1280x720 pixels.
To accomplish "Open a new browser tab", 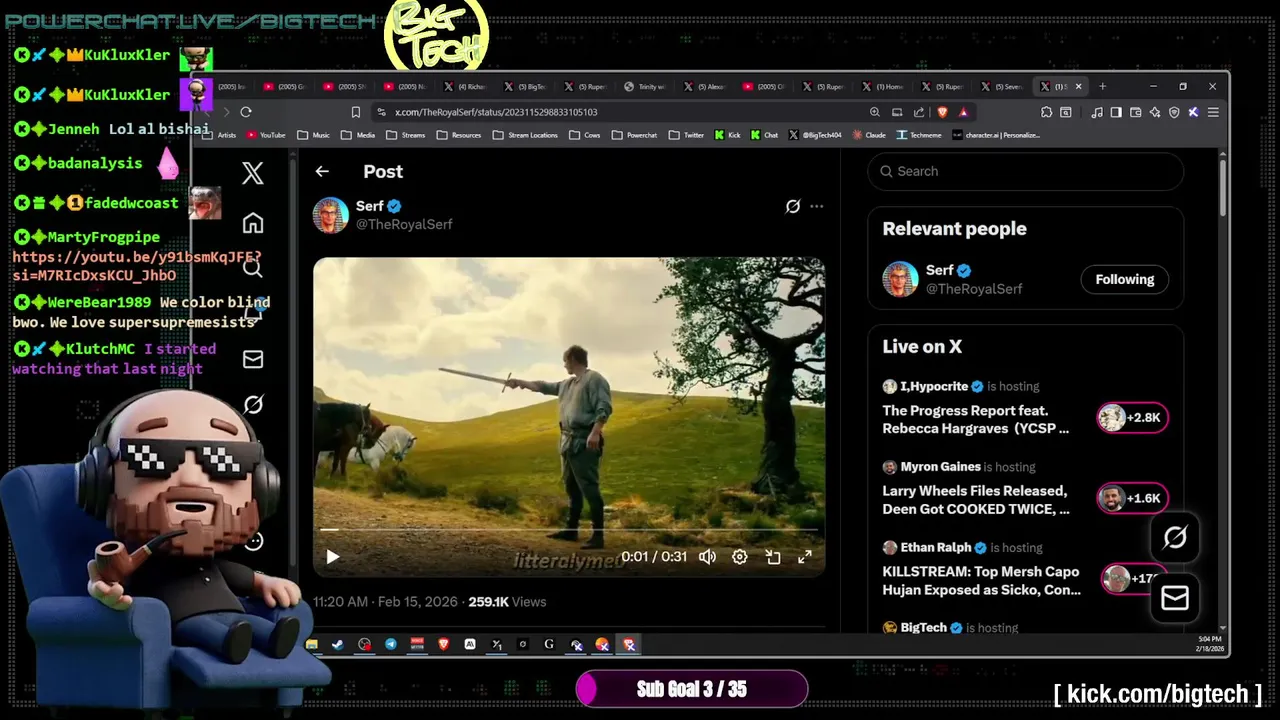I will coord(1102,87).
